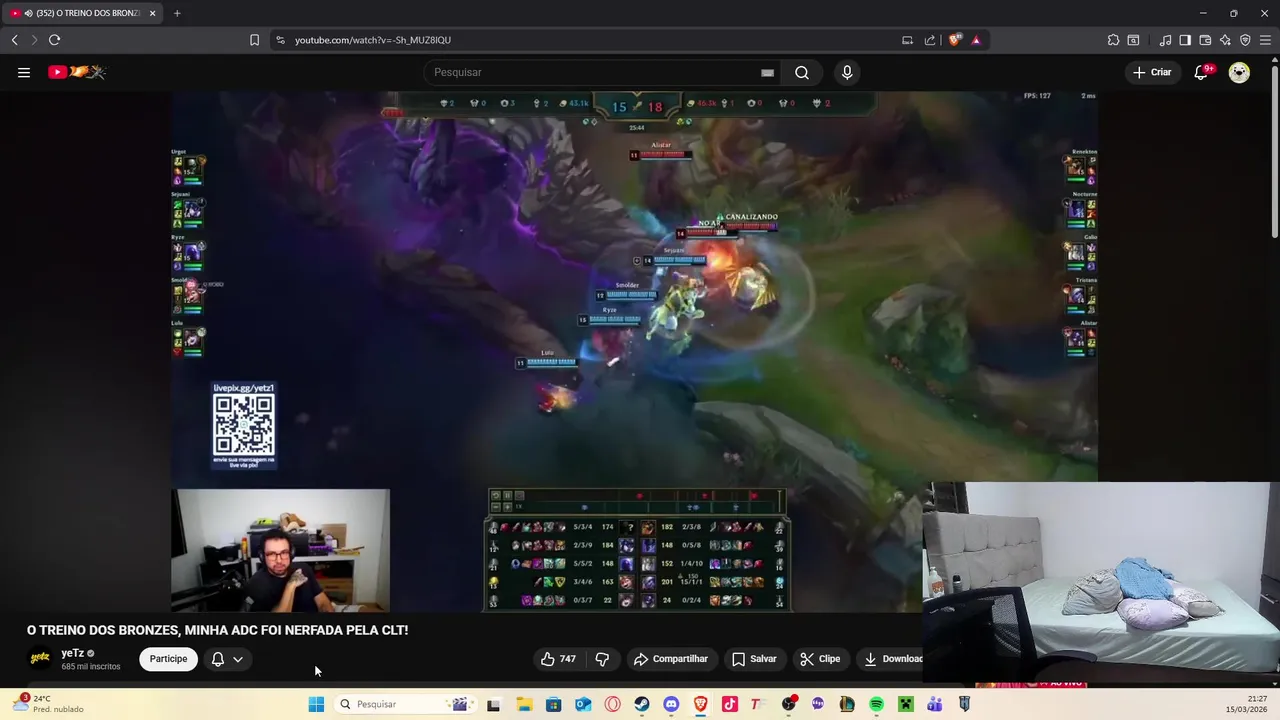The width and height of the screenshot is (1280, 720).
Task: Open File Explorer folder on the taskbar
Action: click(524, 704)
